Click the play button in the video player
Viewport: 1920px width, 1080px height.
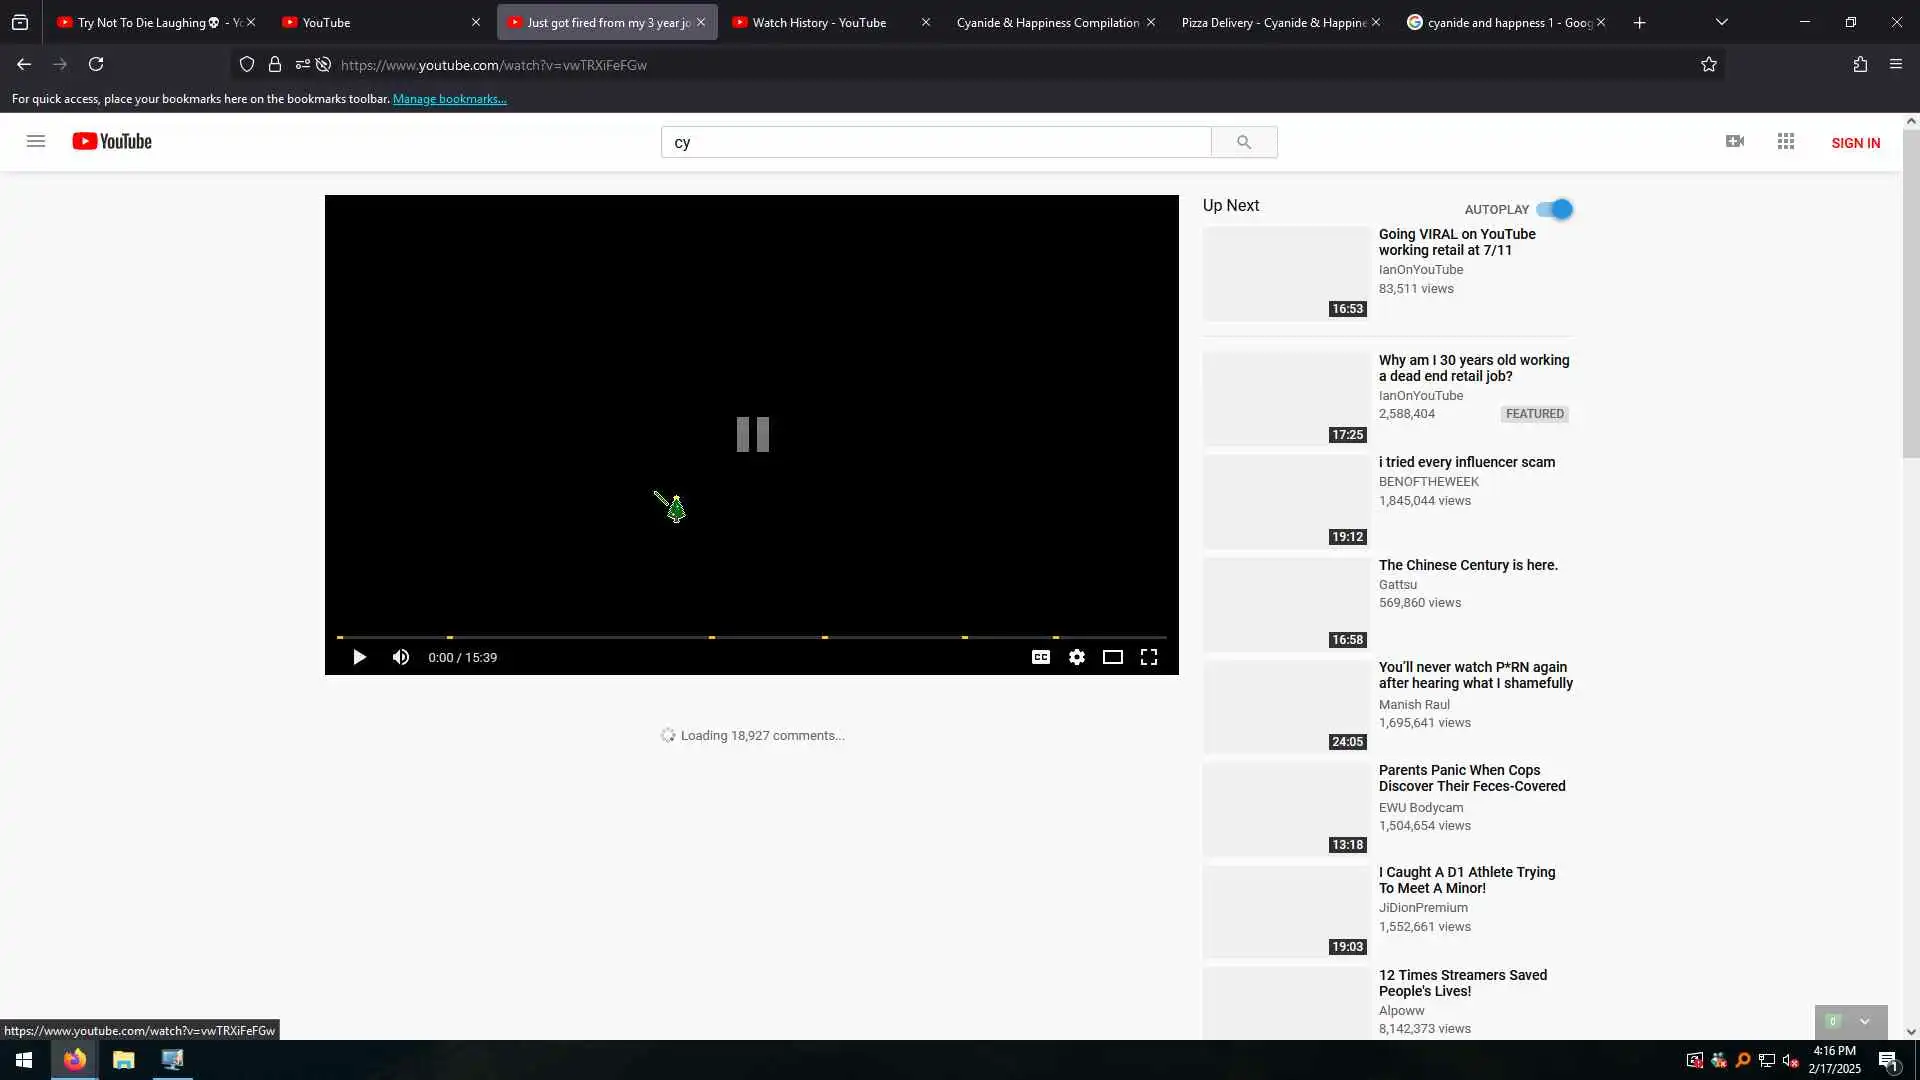pos(359,657)
